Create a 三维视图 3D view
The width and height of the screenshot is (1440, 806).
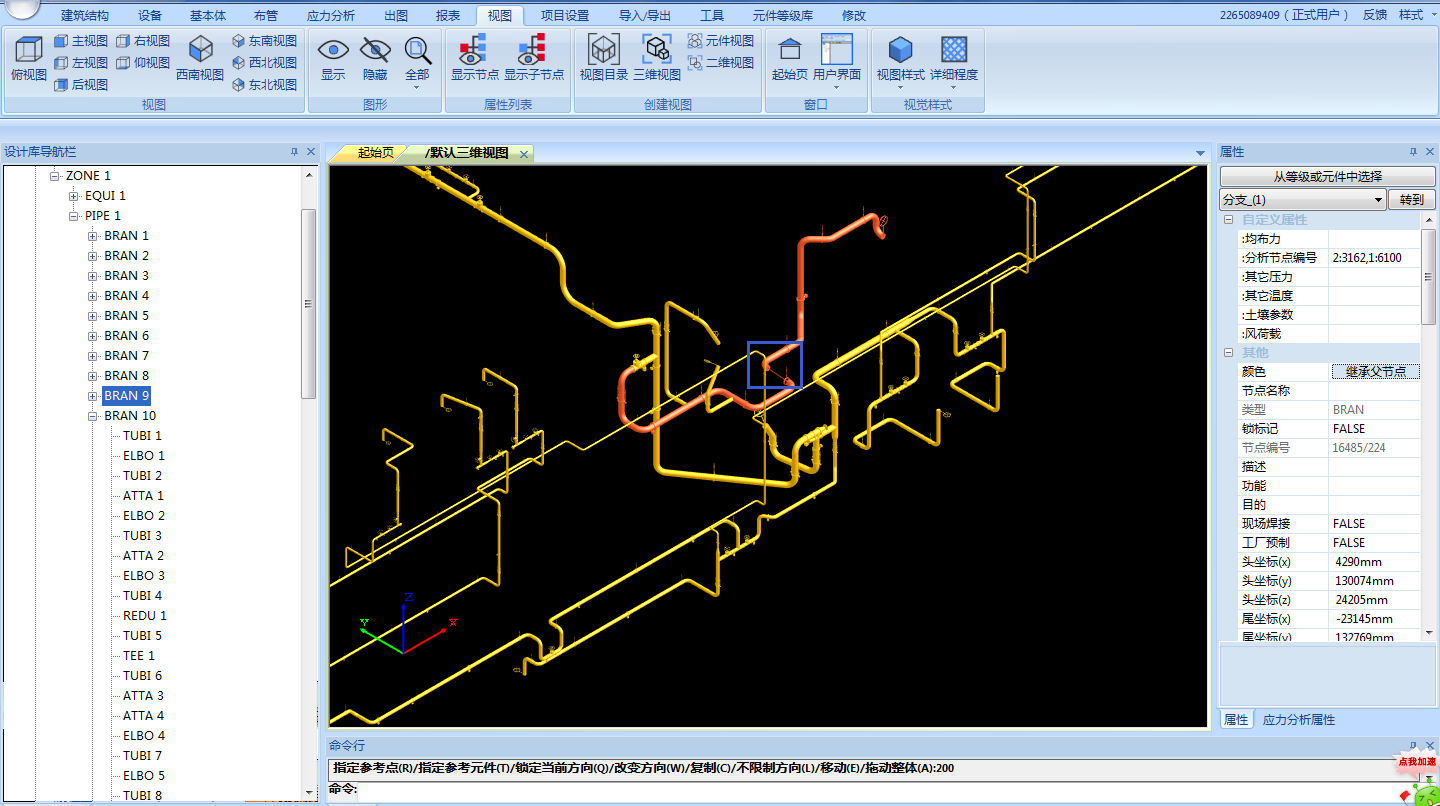click(x=656, y=50)
